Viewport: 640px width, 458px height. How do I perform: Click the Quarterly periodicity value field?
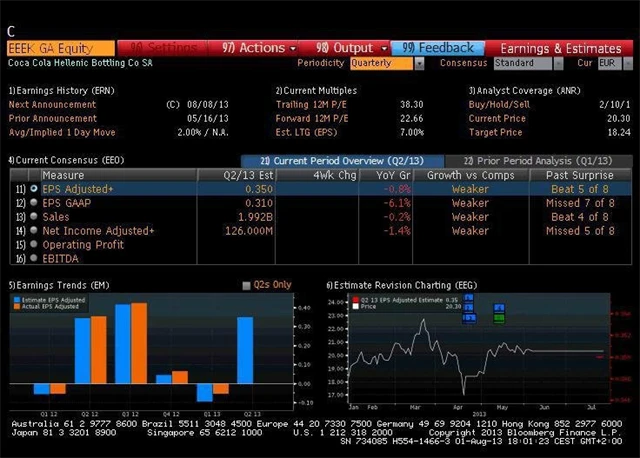point(381,63)
